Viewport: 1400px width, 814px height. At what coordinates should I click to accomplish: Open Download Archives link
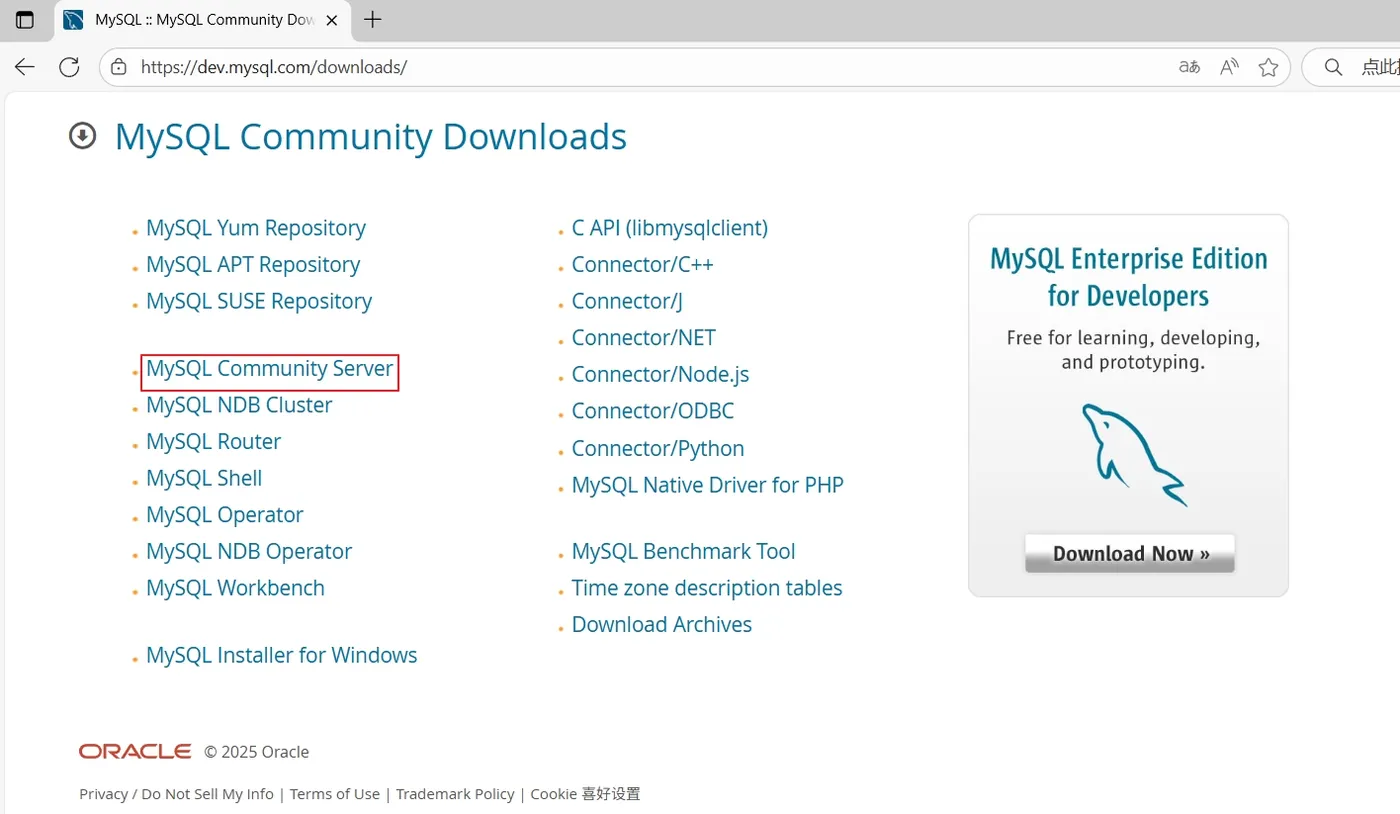(662, 625)
